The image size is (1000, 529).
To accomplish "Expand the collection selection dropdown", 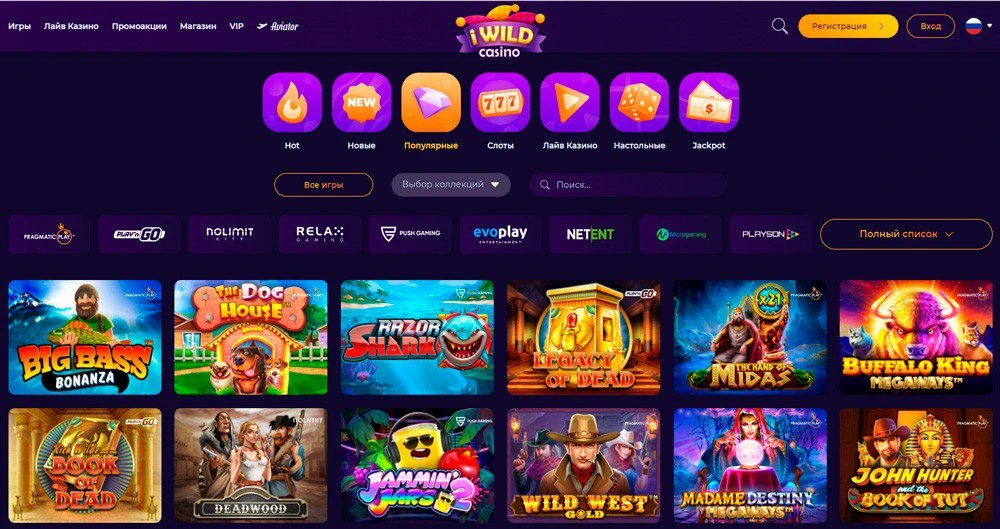I will click(x=451, y=184).
